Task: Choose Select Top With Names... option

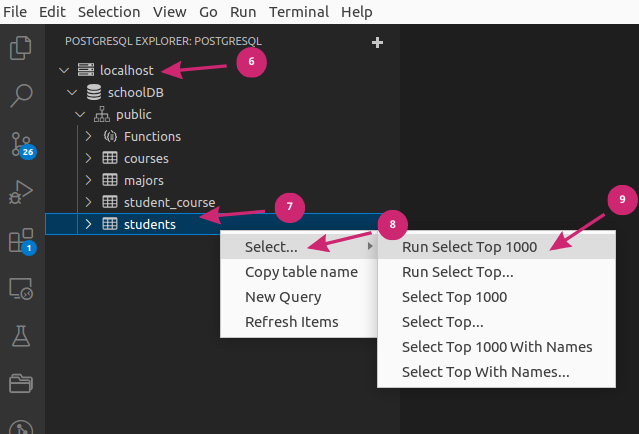Action: (x=496, y=372)
